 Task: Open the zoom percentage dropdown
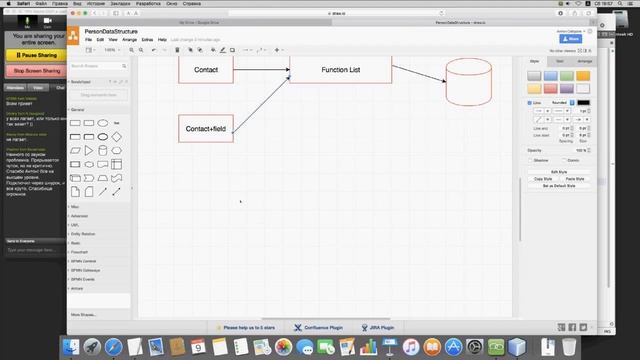tap(112, 50)
